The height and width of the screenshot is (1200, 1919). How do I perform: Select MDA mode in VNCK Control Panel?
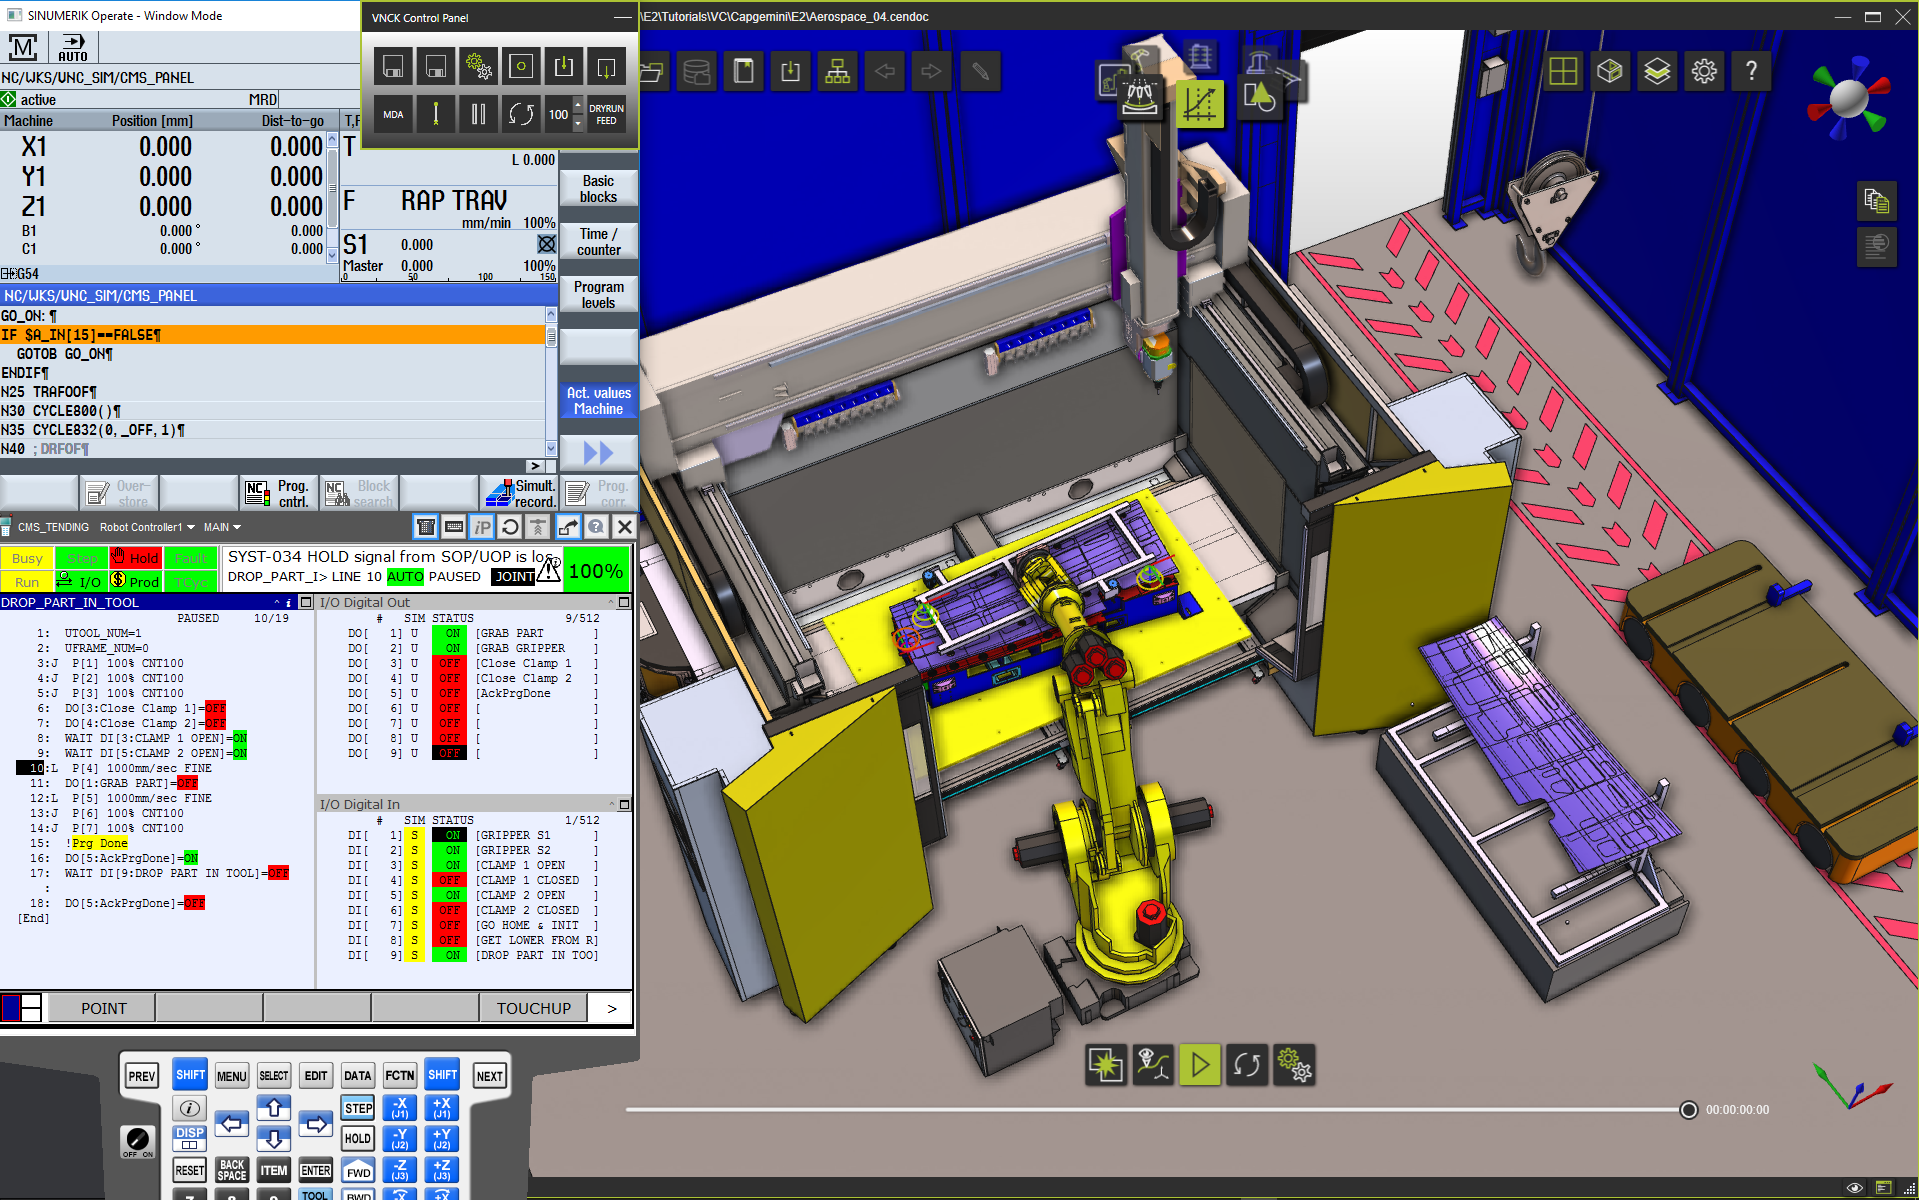393,114
